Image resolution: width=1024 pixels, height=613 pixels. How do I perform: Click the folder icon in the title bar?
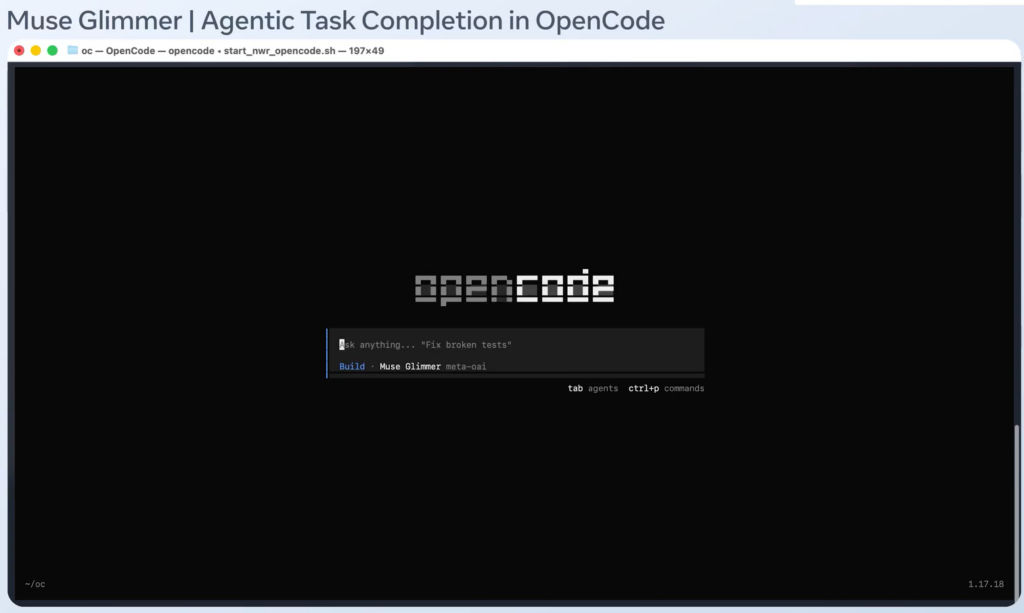pyautogui.click(x=72, y=50)
